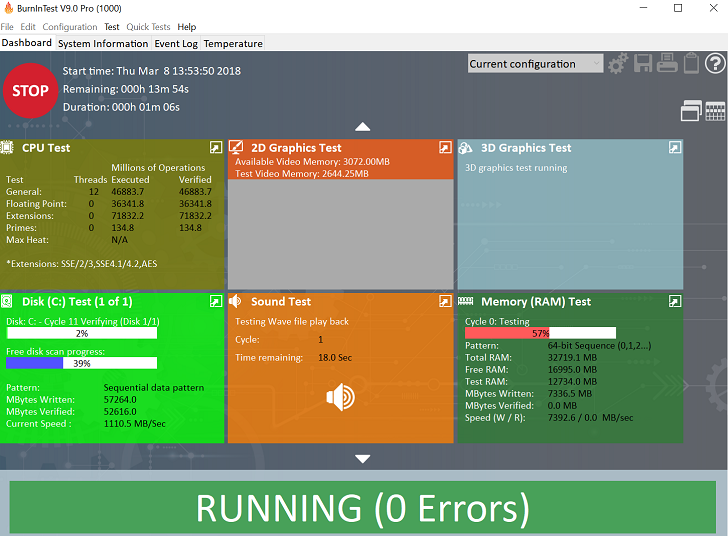Click the RUNNING (0 Errors) status banner

363,507
